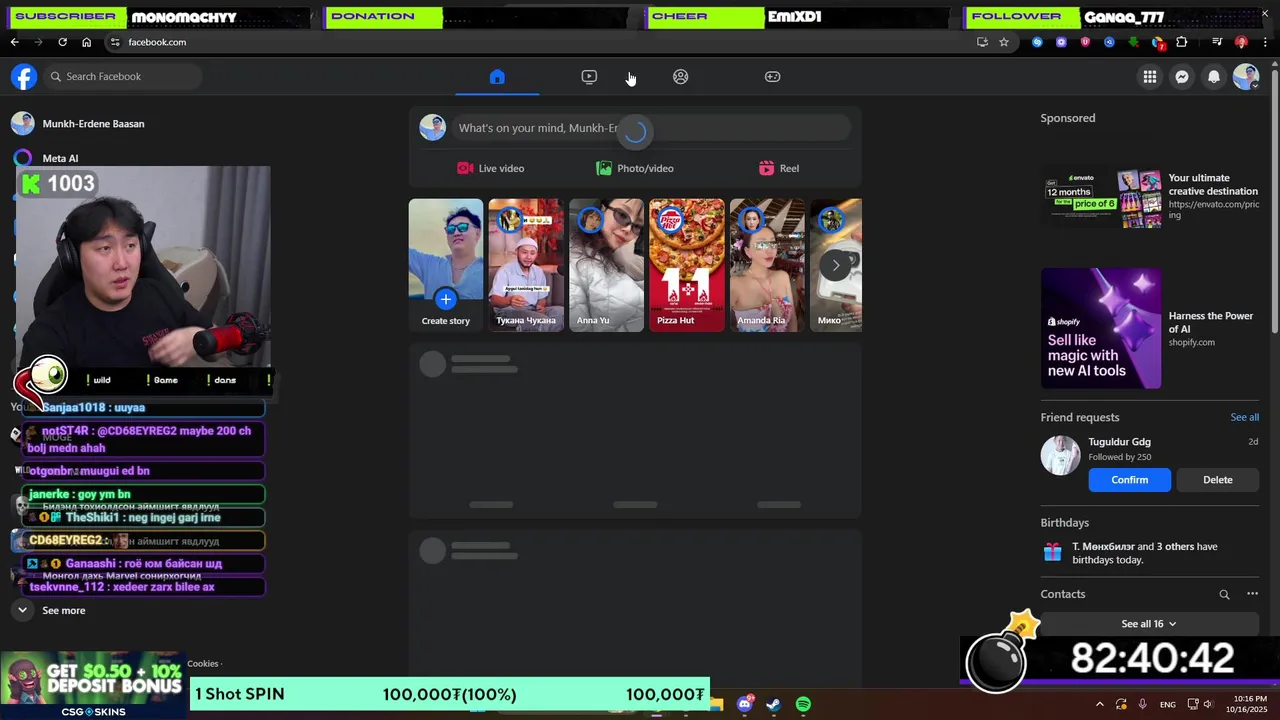
Task: Delete Tuguldur Gdg friend request
Action: coord(1218,480)
